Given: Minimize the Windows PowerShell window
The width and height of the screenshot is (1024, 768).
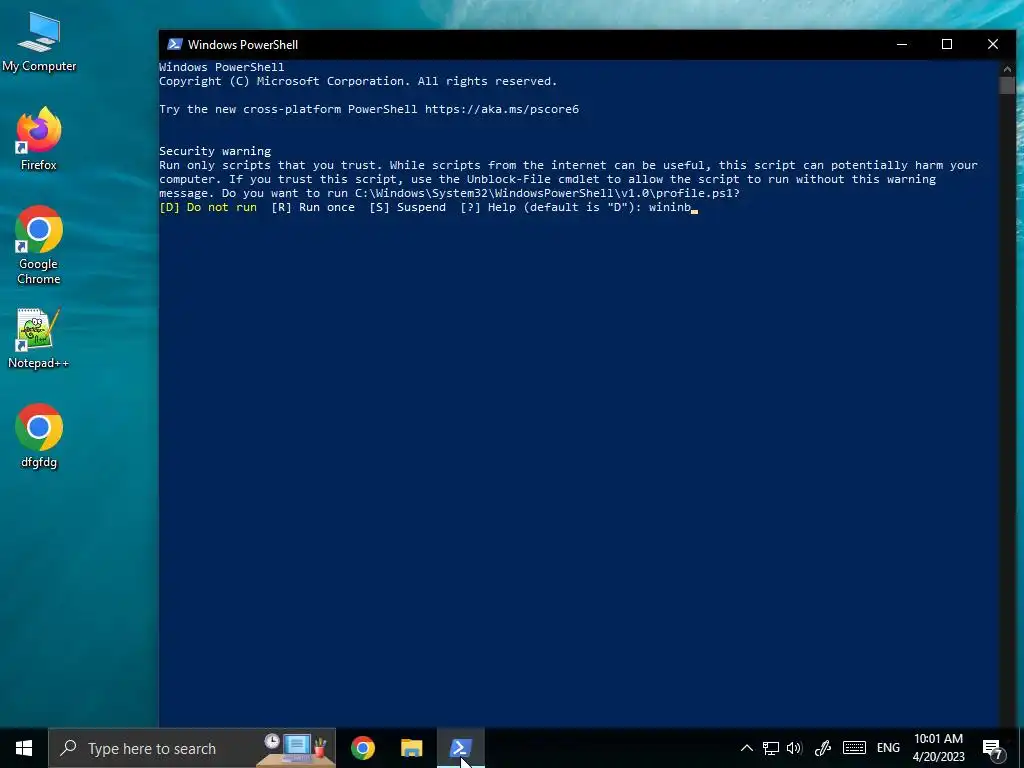Looking at the screenshot, I should pos(902,44).
